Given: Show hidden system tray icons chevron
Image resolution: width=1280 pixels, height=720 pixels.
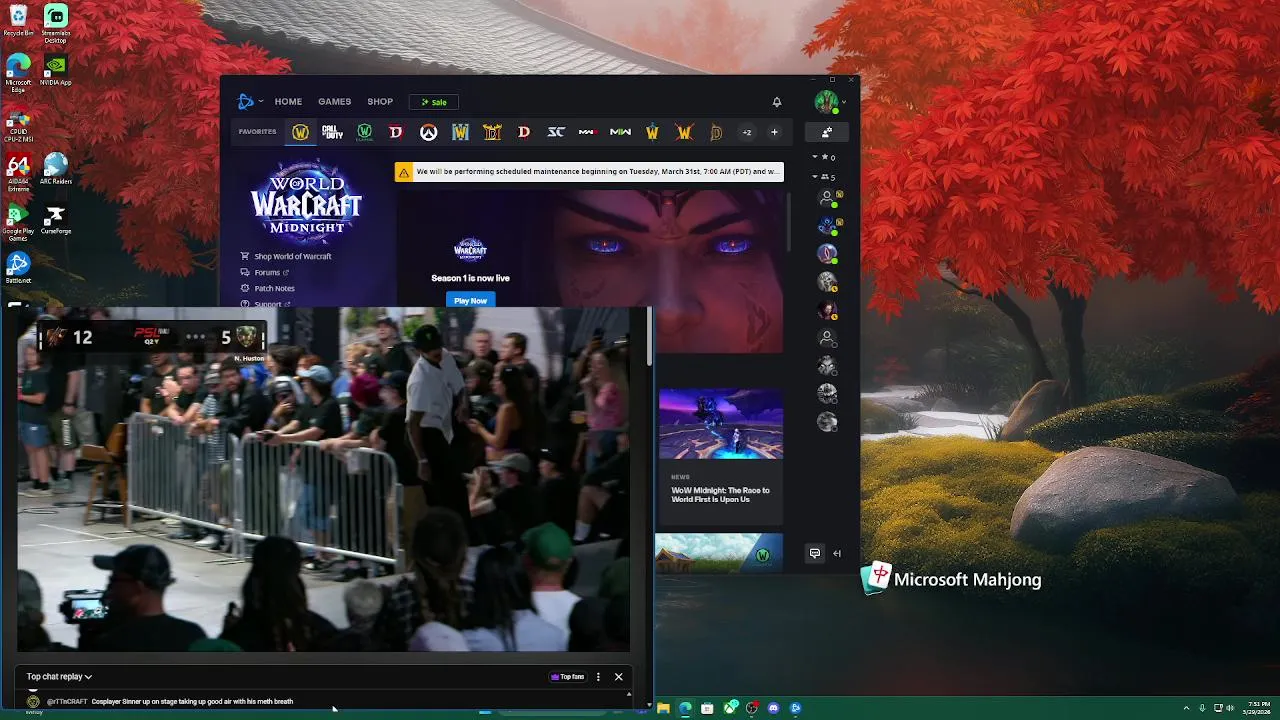Looking at the screenshot, I should coord(1187,708).
